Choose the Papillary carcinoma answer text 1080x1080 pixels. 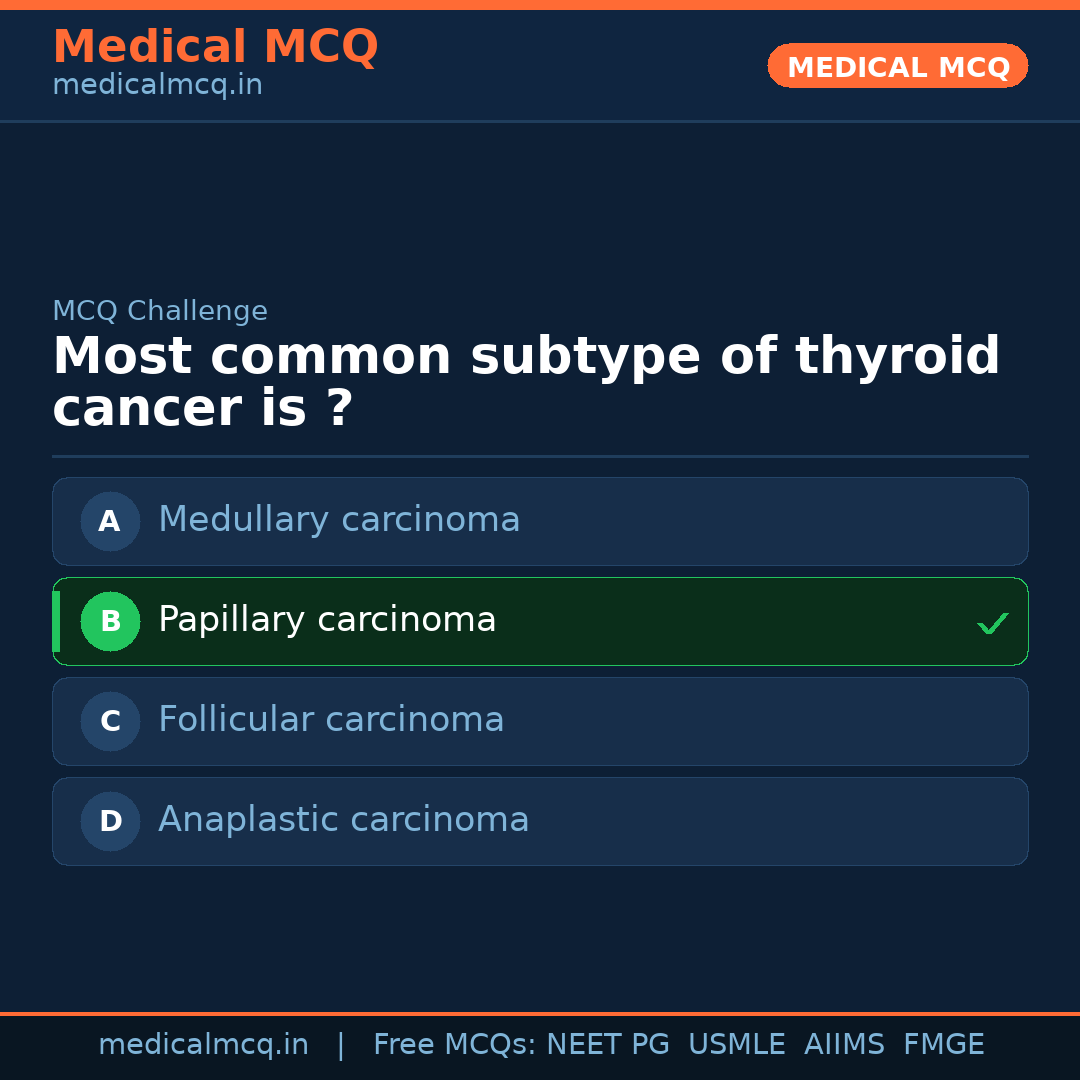coord(327,620)
